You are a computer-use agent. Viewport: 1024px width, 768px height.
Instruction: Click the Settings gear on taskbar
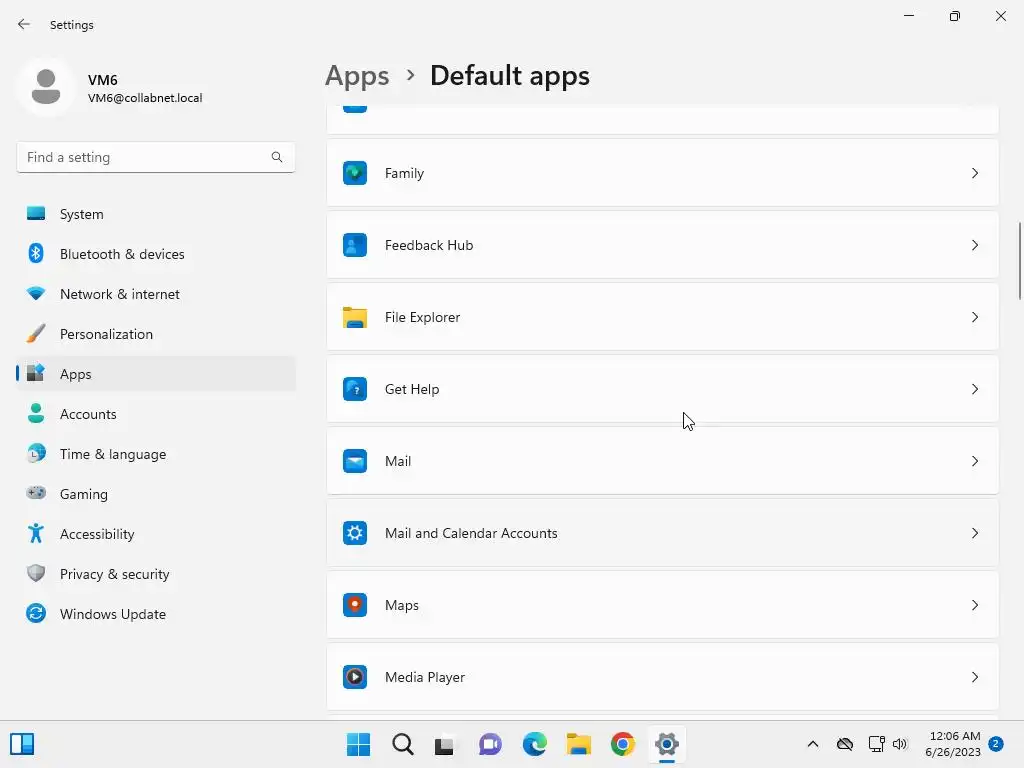click(667, 744)
